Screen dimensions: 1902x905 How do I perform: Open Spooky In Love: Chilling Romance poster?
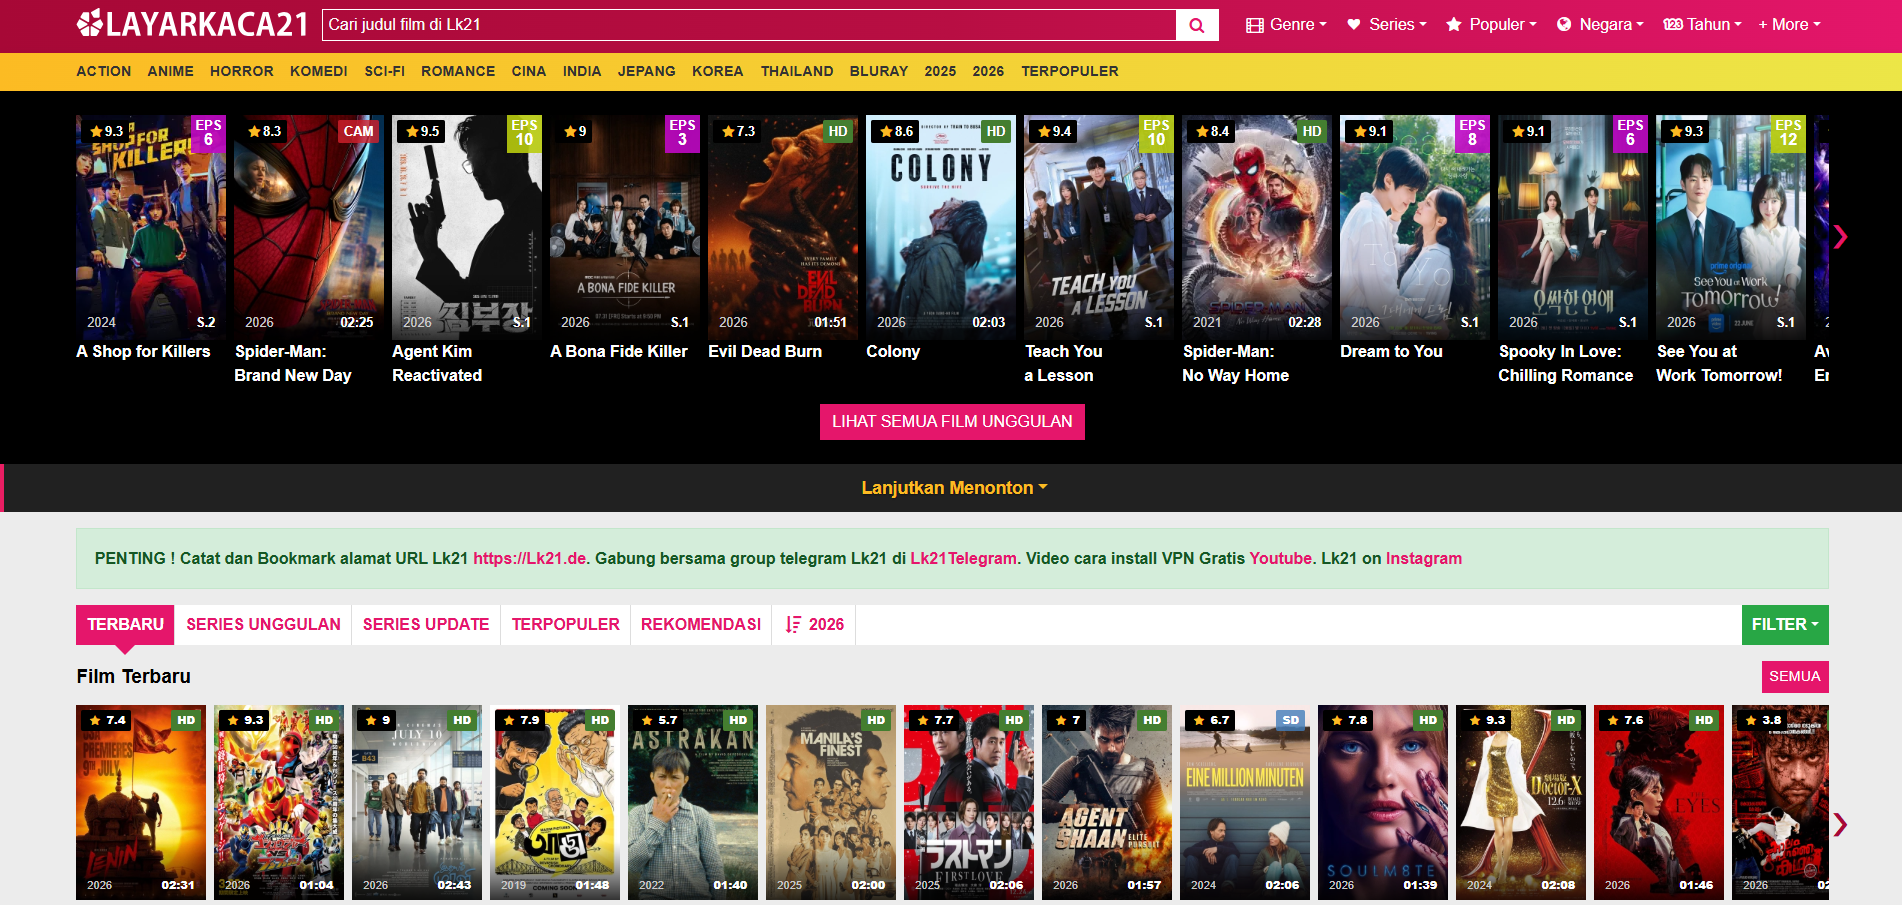click(x=1573, y=227)
